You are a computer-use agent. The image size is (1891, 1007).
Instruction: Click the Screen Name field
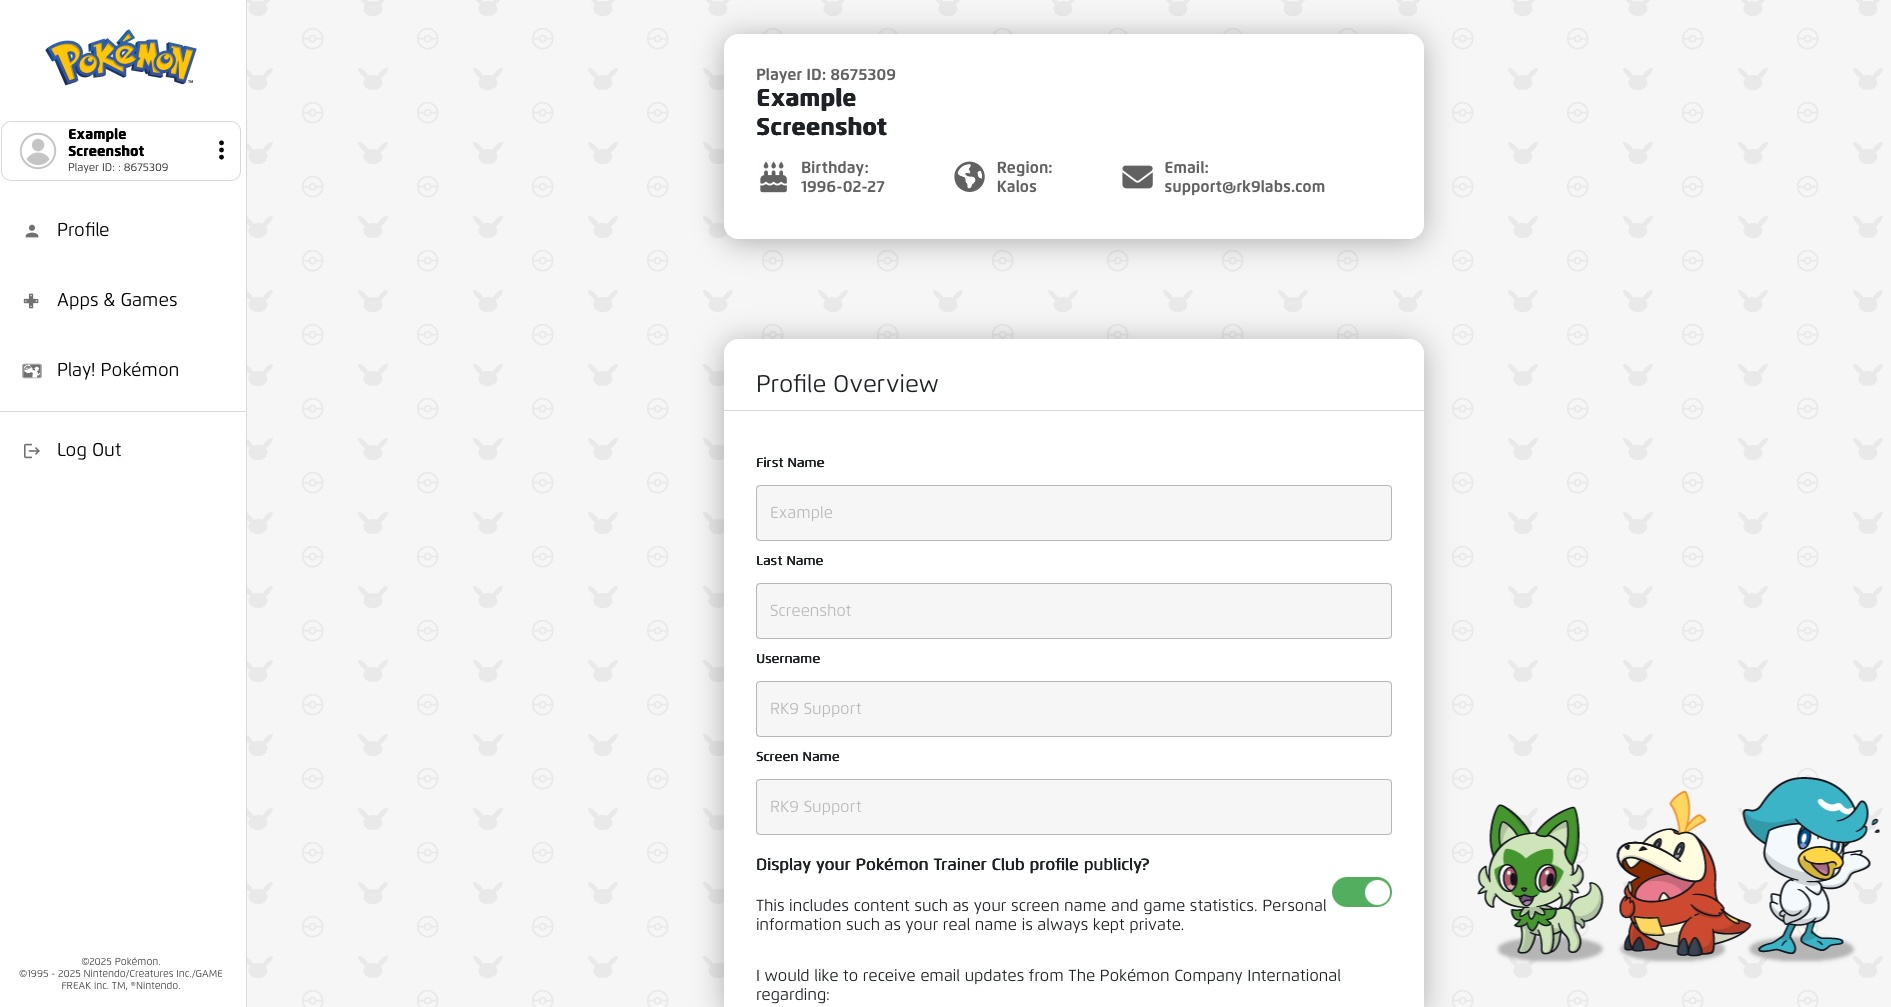(x=1073, y=807)
